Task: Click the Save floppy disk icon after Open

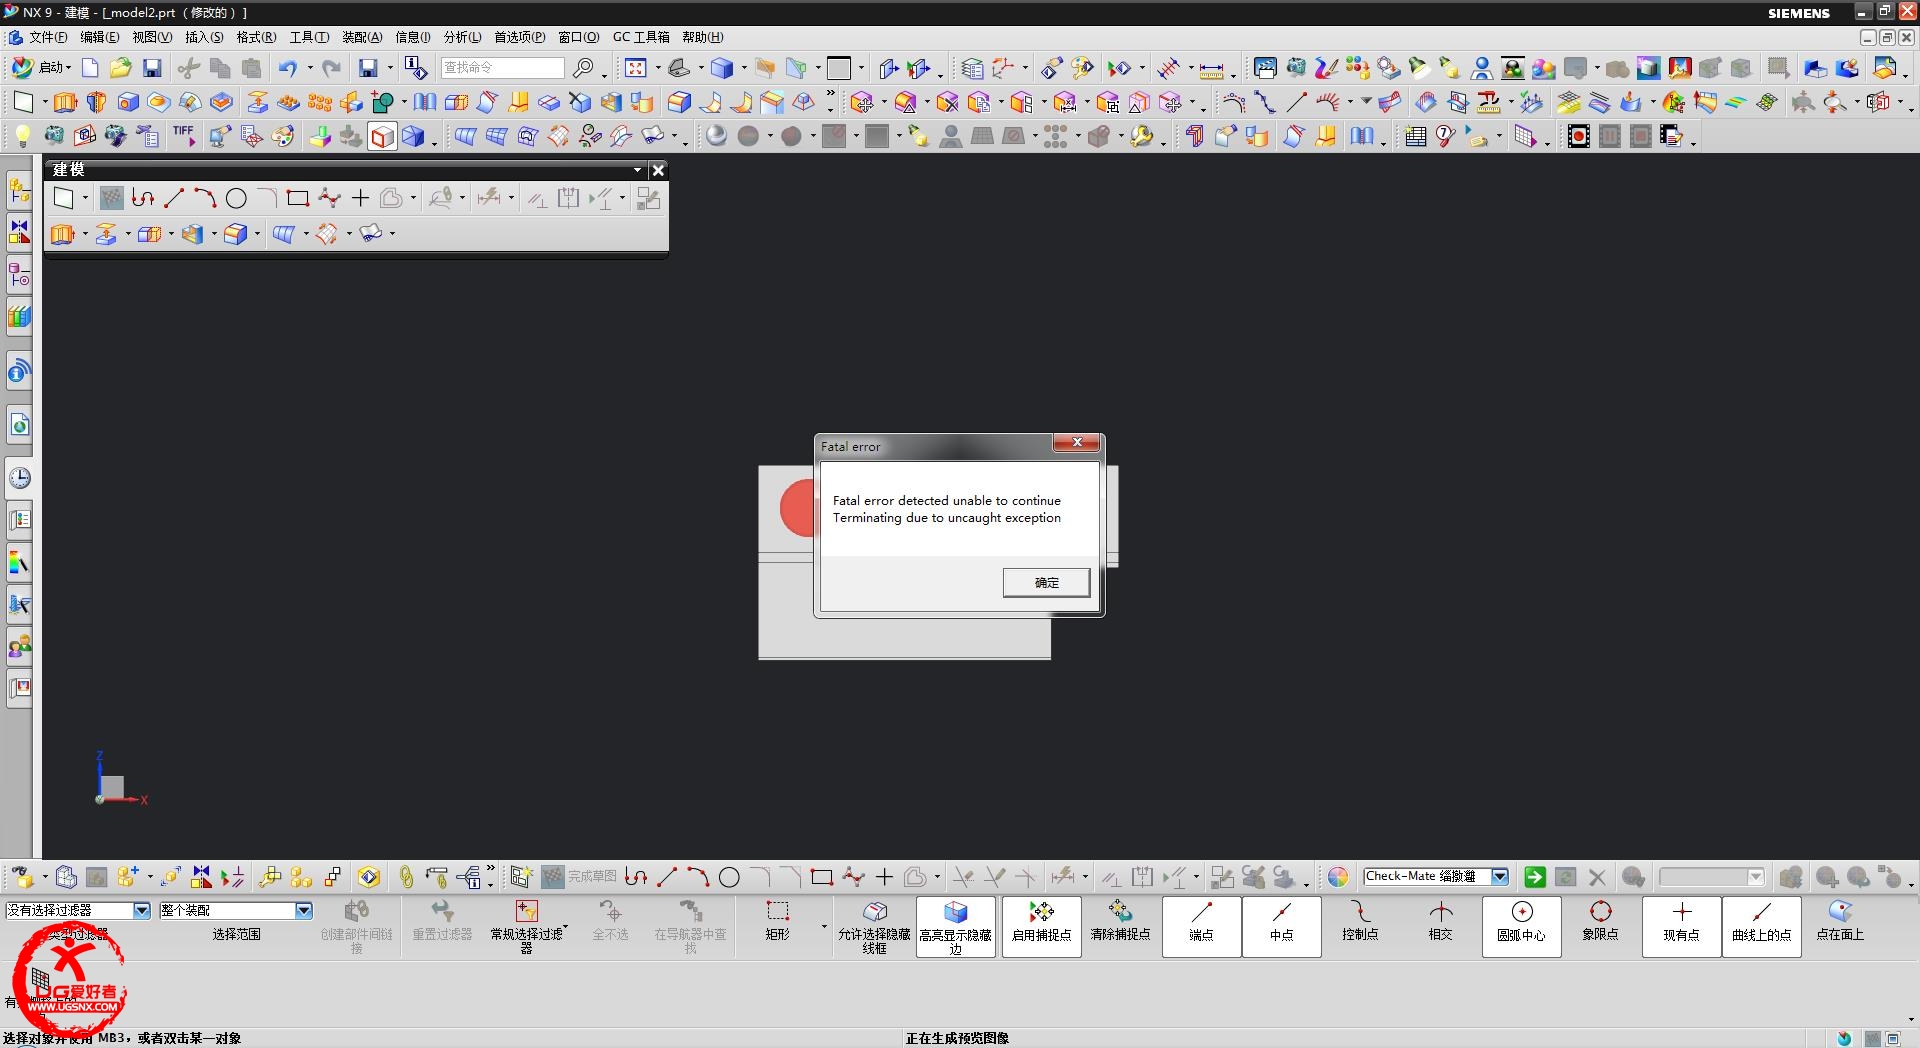Action: pyautogui.click(x=152, y=68)
